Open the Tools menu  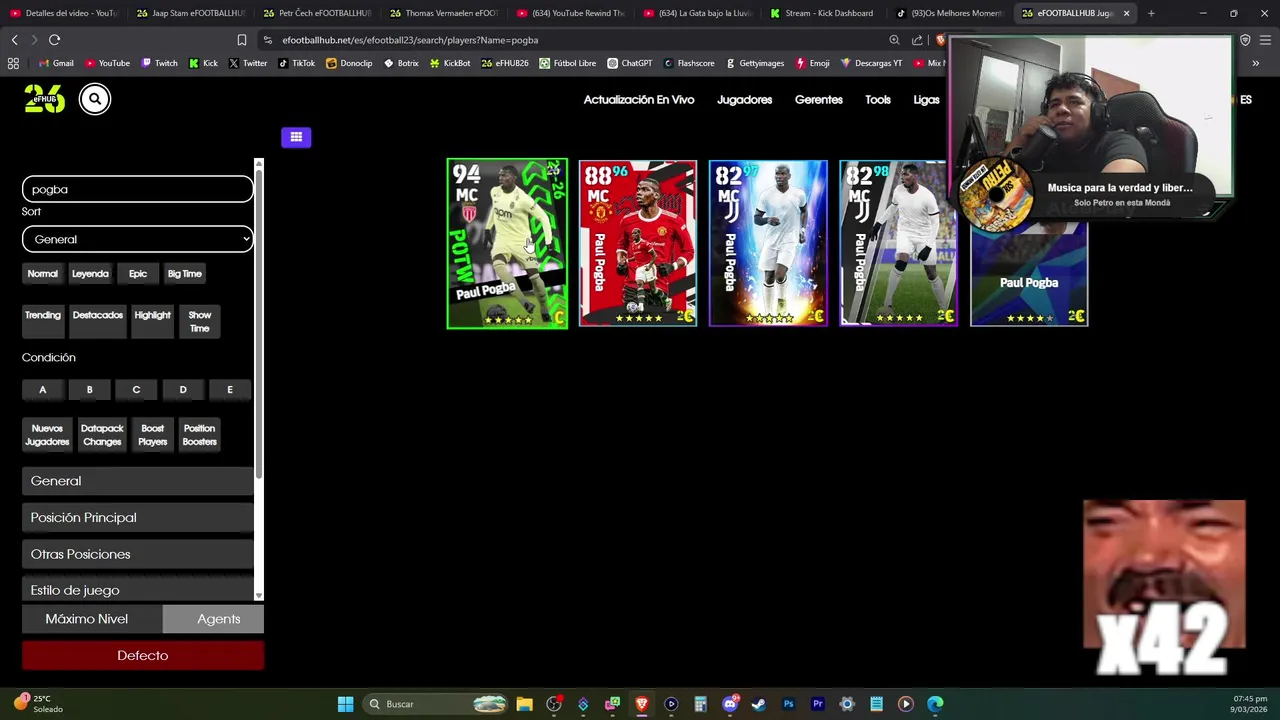[x=878, y=100]
